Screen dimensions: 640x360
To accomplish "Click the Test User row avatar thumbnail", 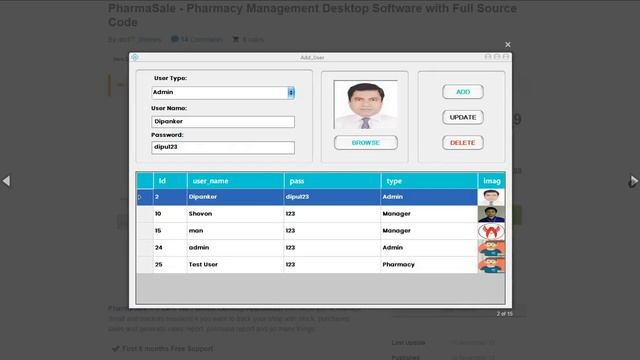I will 491,264.
